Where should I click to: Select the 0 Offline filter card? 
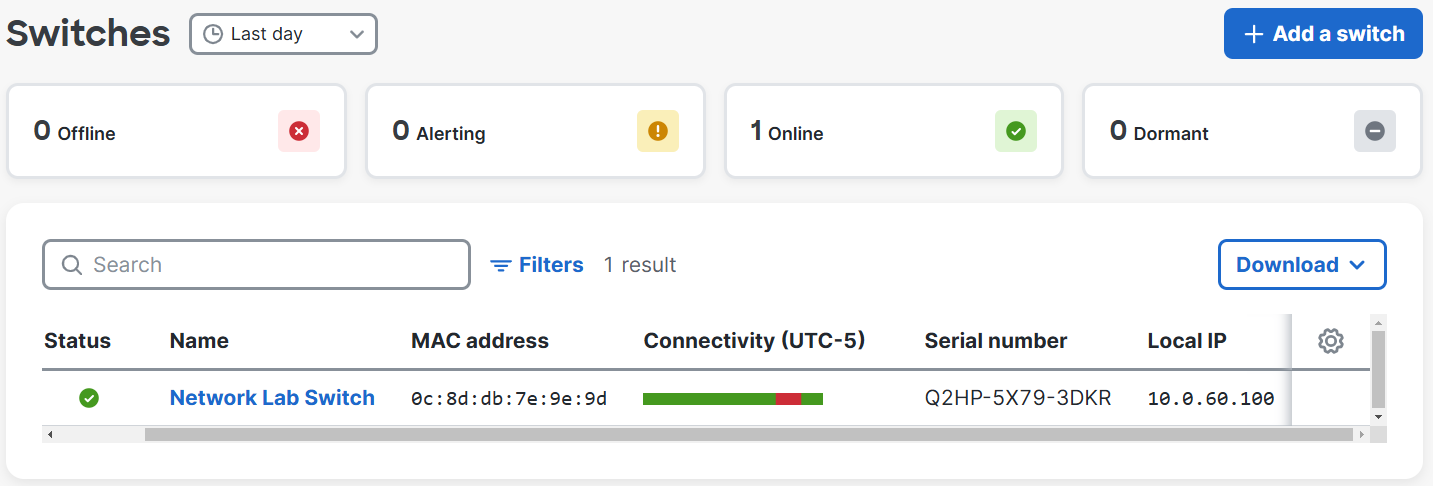tap(176, 131)
